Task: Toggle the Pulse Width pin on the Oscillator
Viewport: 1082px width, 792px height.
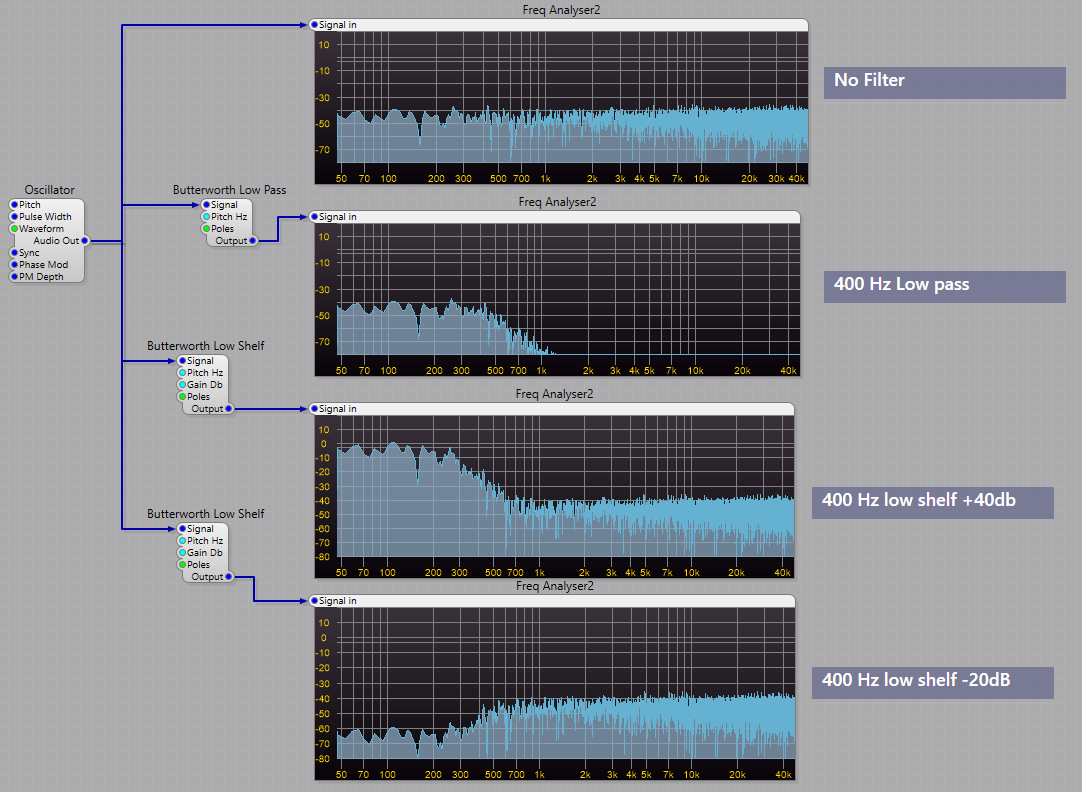Action: (x=14, y=216)
